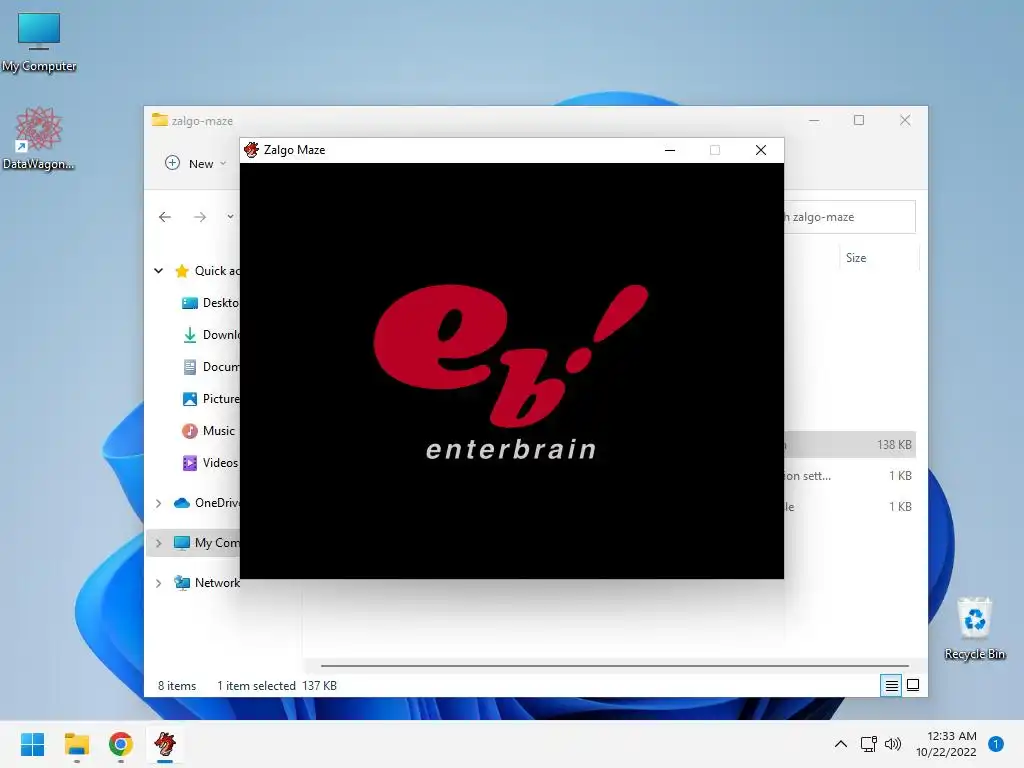Sort files by the Size column
Image resolution: width=1024 pixels, height=768 pixels.
click(878, 257)
